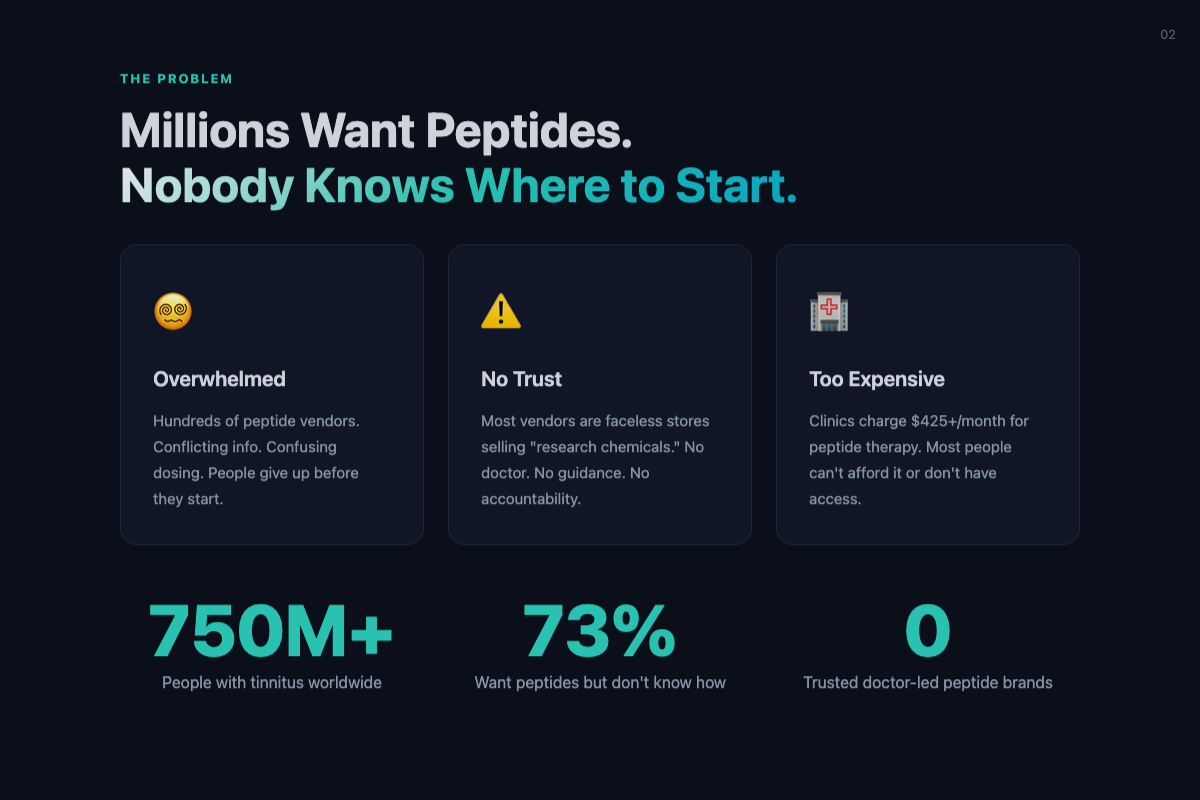Select the Too Expensive card heading
This screenshot has height=800, width=1200.
[877, 380]
